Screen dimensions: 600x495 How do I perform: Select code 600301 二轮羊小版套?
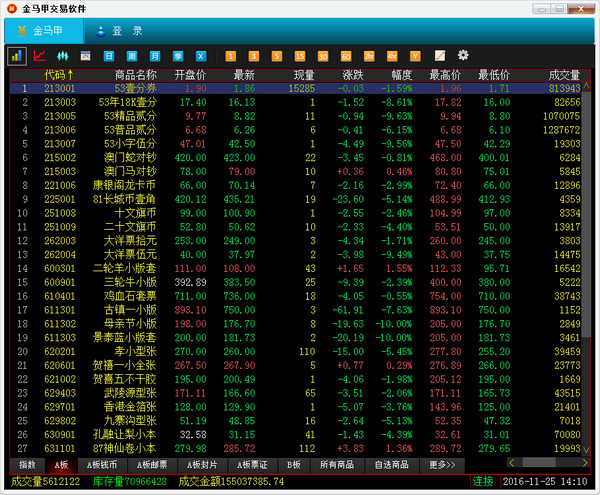[x=60, y=269]
